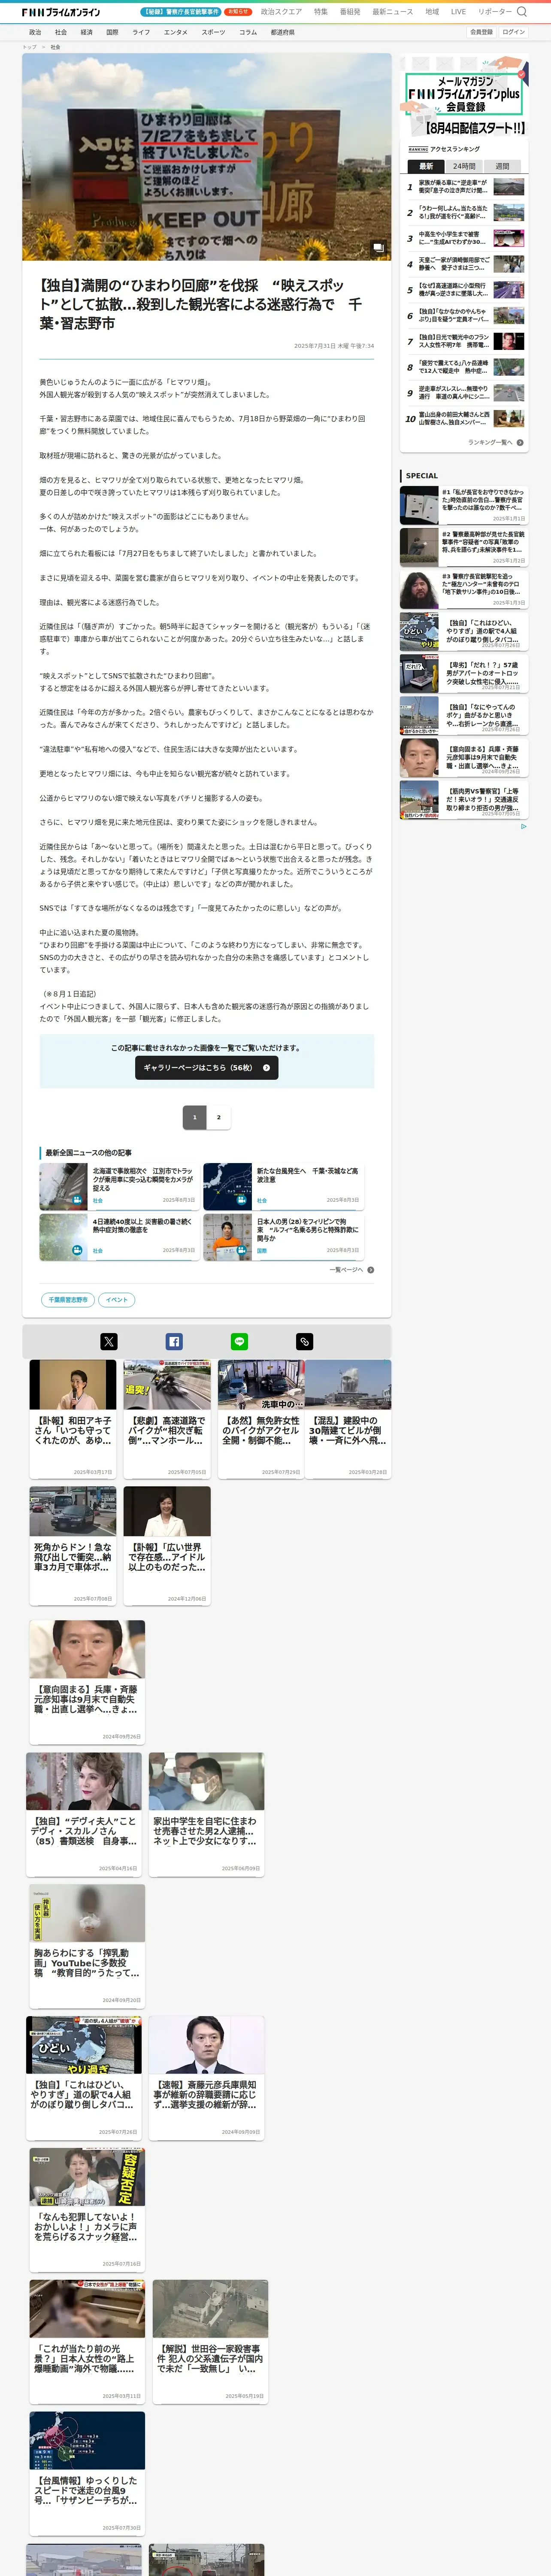This screenshot has height=2576, width=551.
Task: Share the article on LINE
Action: point(239,1342)
